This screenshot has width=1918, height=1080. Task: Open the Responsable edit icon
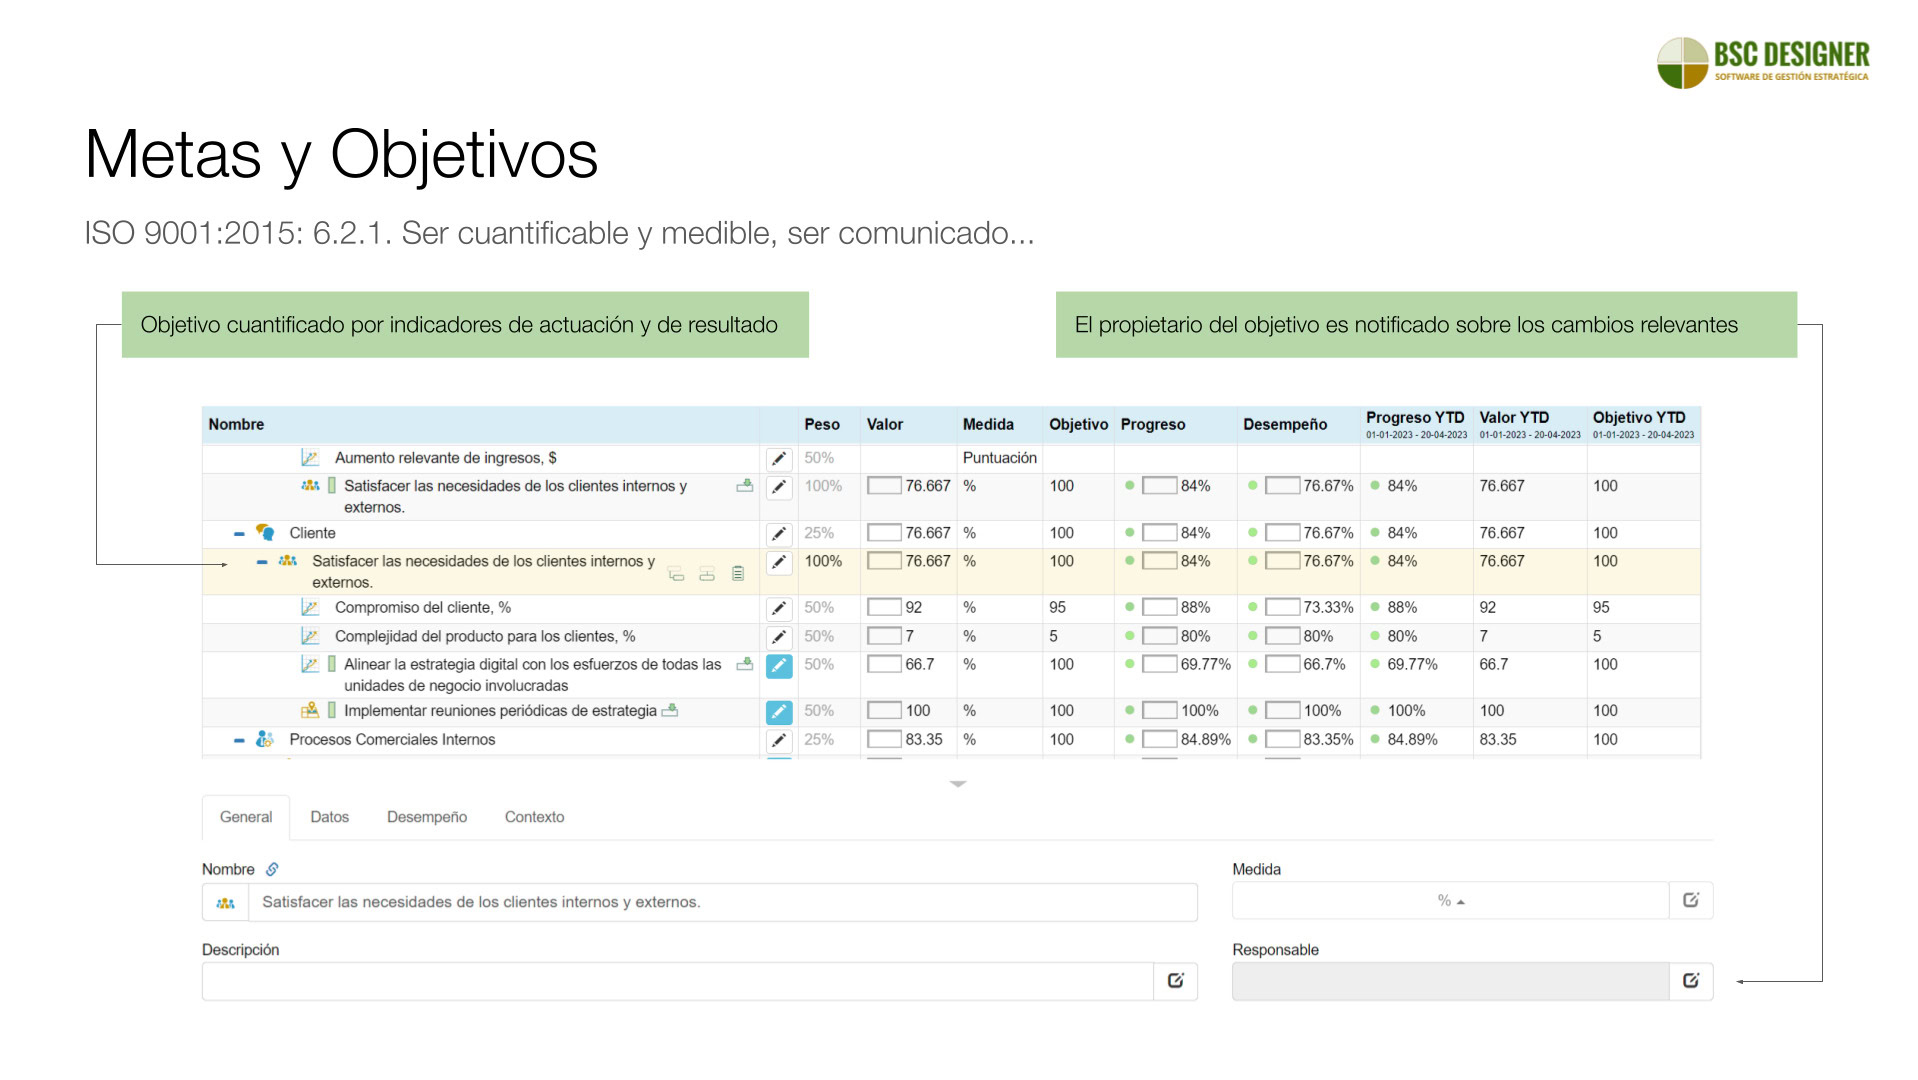pyautogui.click(x=1691, y=981)
